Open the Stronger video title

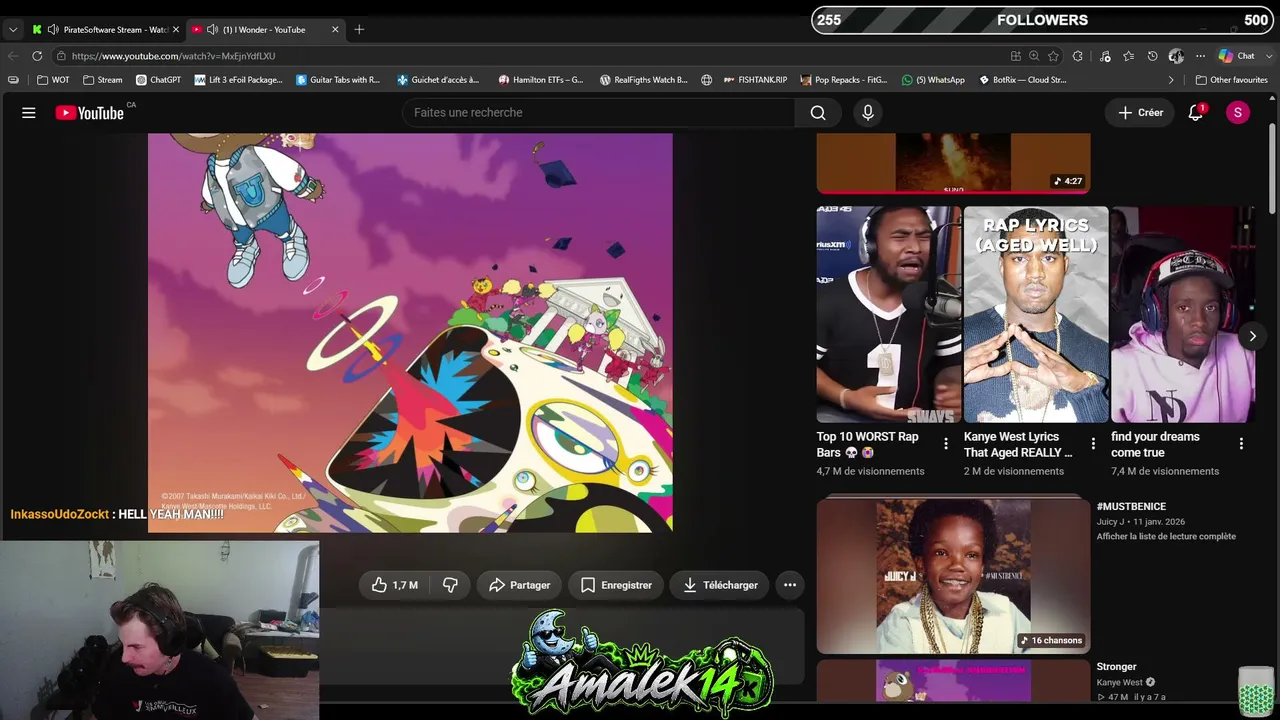pos(1116,667)
